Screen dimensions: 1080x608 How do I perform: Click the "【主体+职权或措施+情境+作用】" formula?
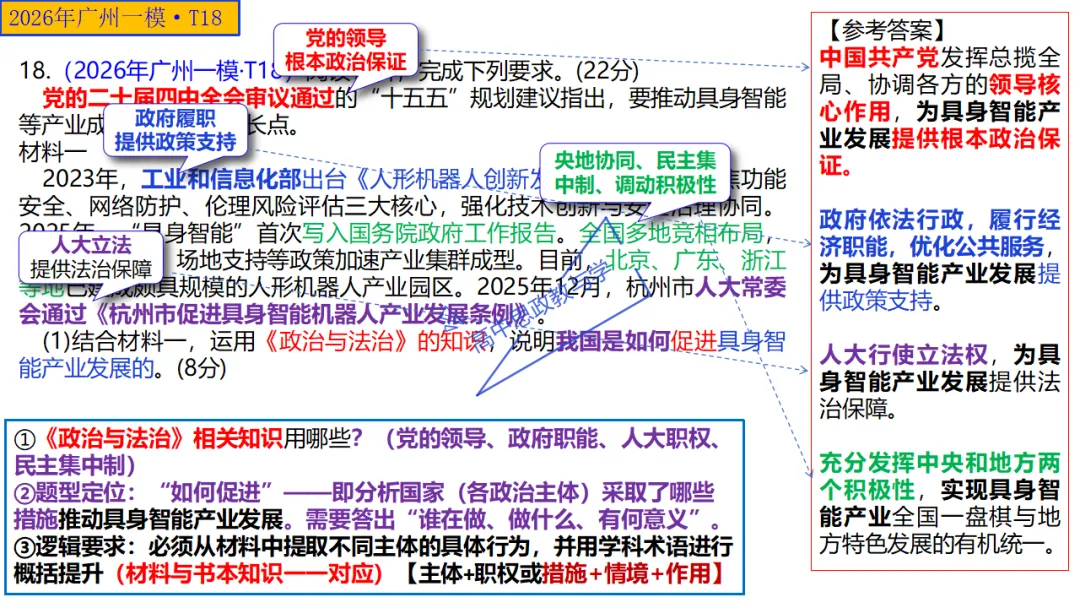click(x=563, y=574)
